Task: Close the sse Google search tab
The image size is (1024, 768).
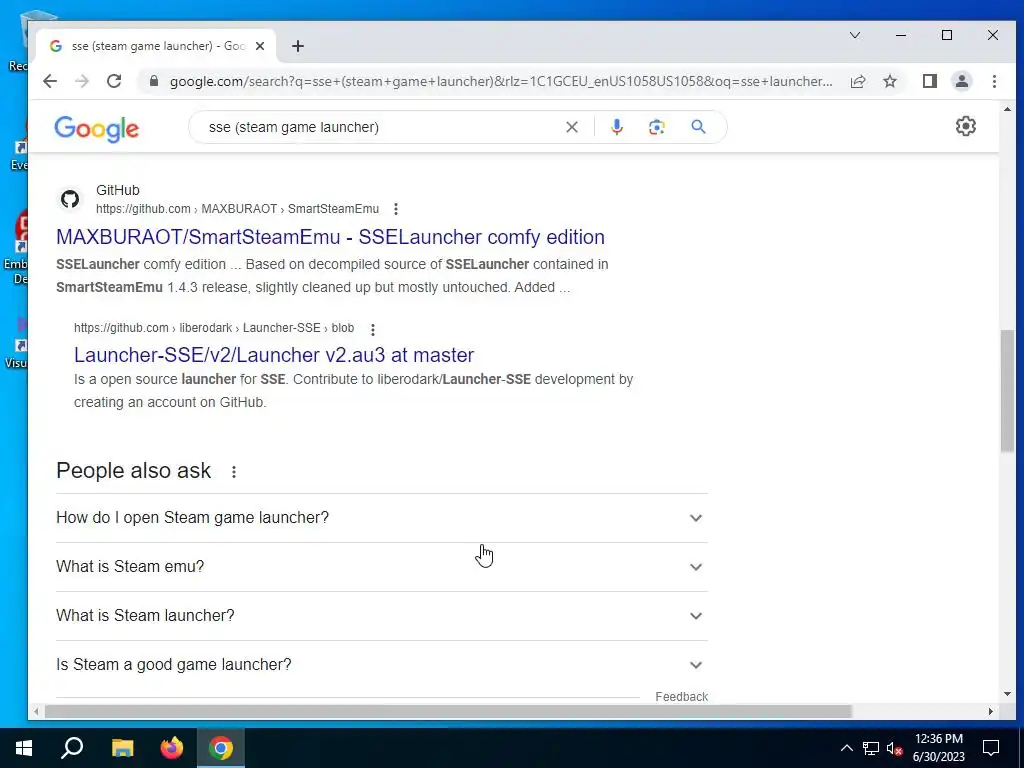Action: click(x=260, y=46)
